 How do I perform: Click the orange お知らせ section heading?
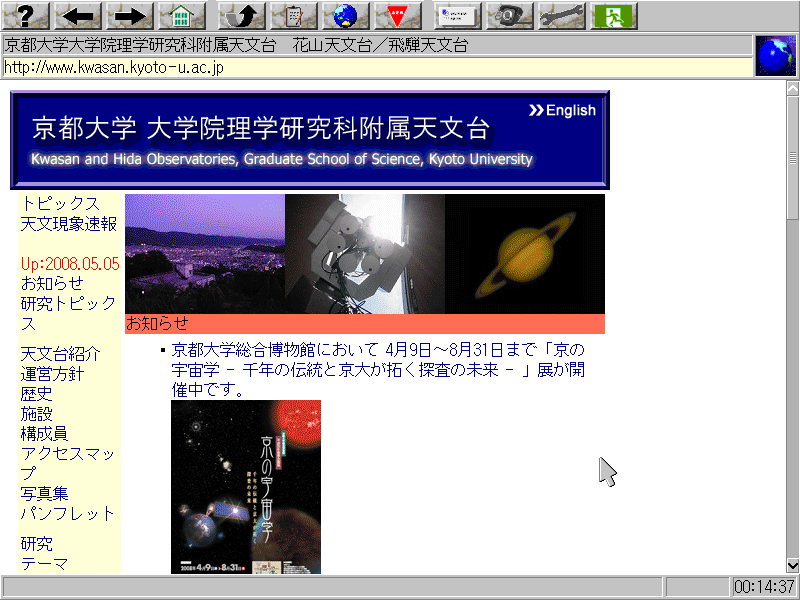click(365, 324)
